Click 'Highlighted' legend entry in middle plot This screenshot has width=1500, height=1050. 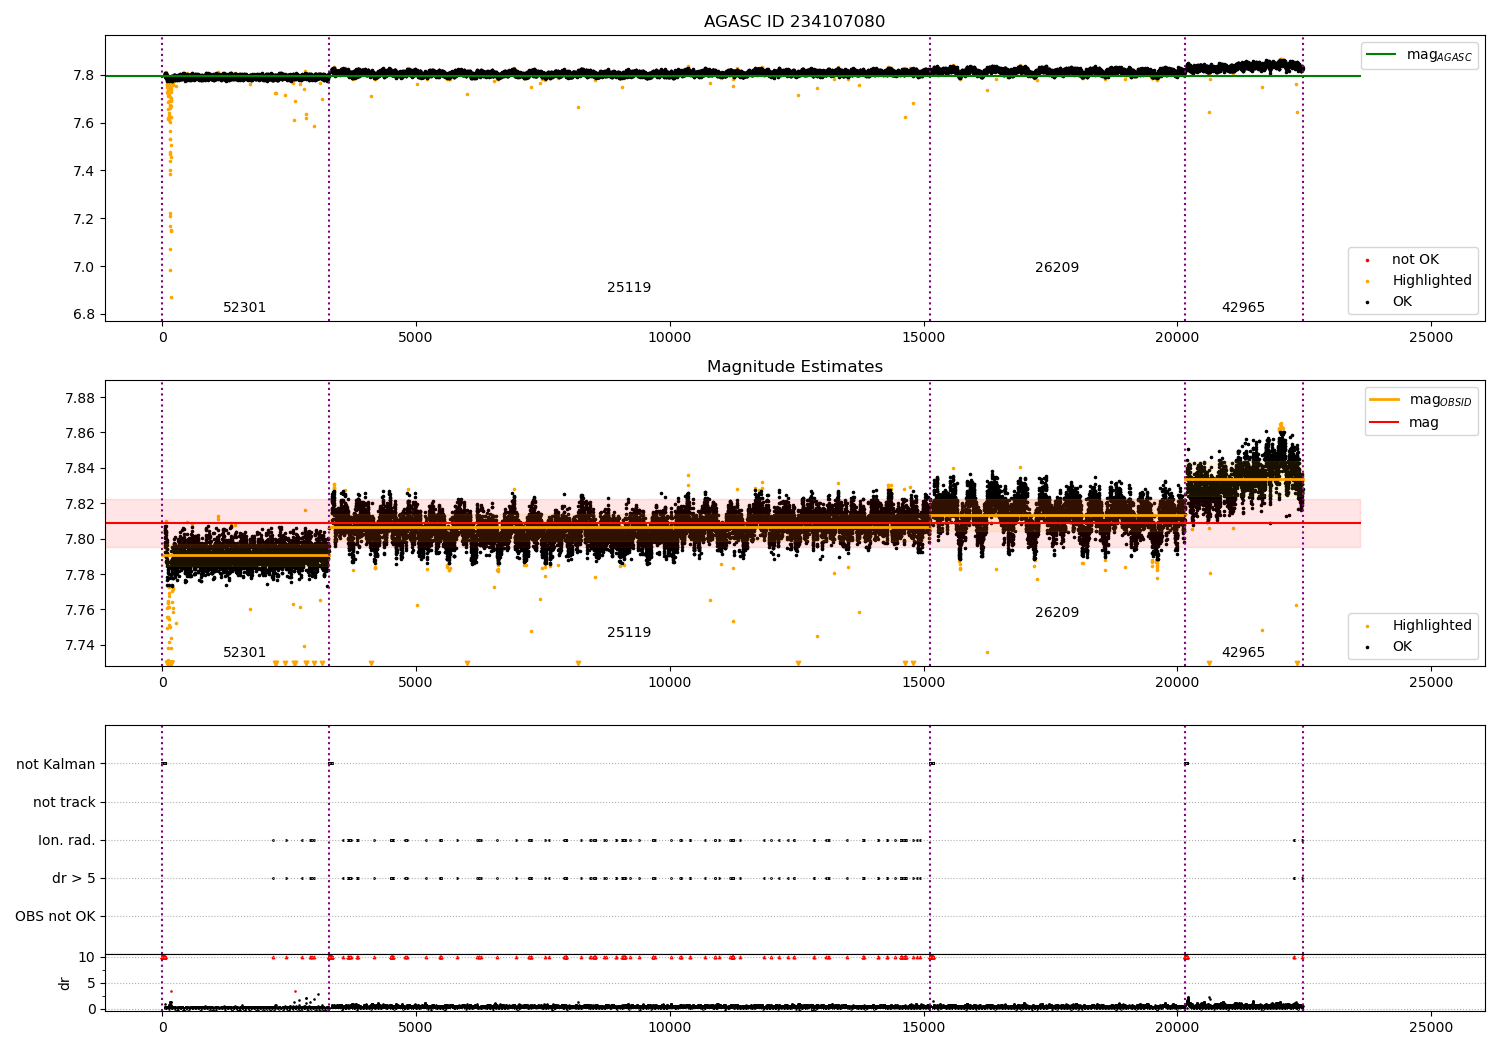(1432, 626)
